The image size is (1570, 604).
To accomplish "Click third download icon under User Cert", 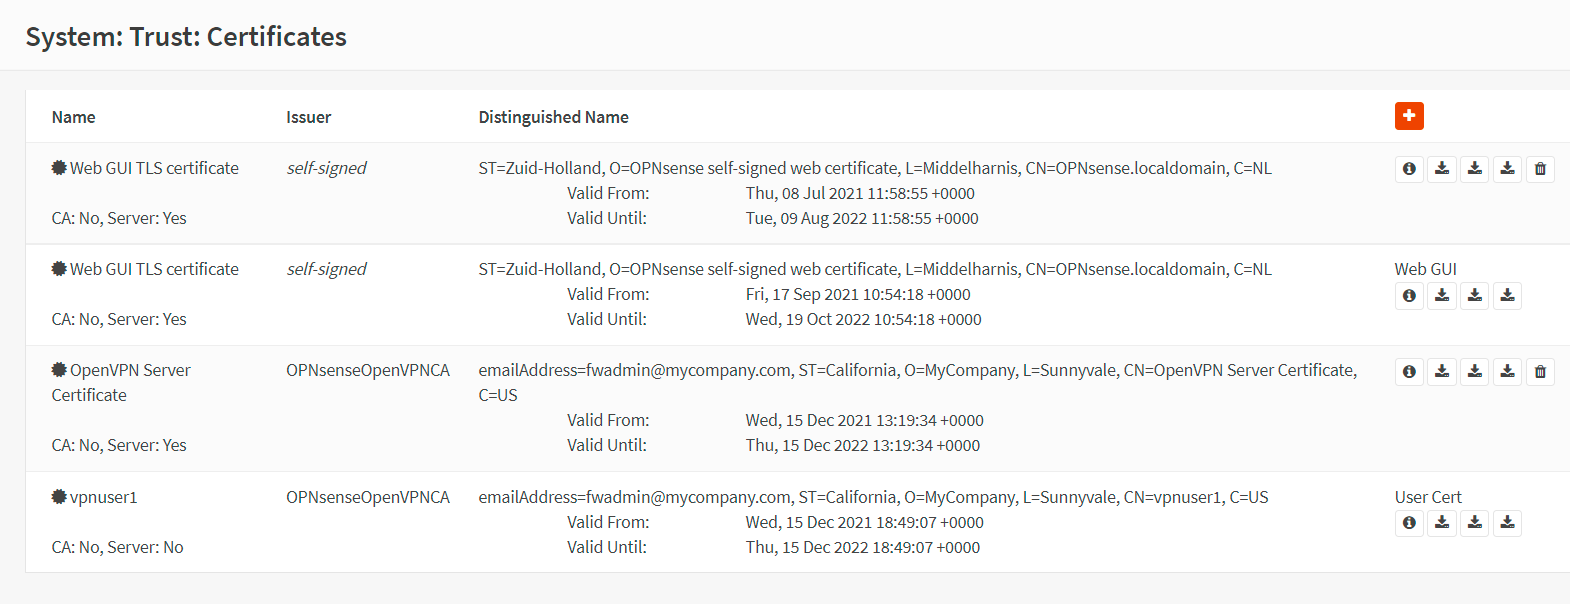I will coord(1507,523).
